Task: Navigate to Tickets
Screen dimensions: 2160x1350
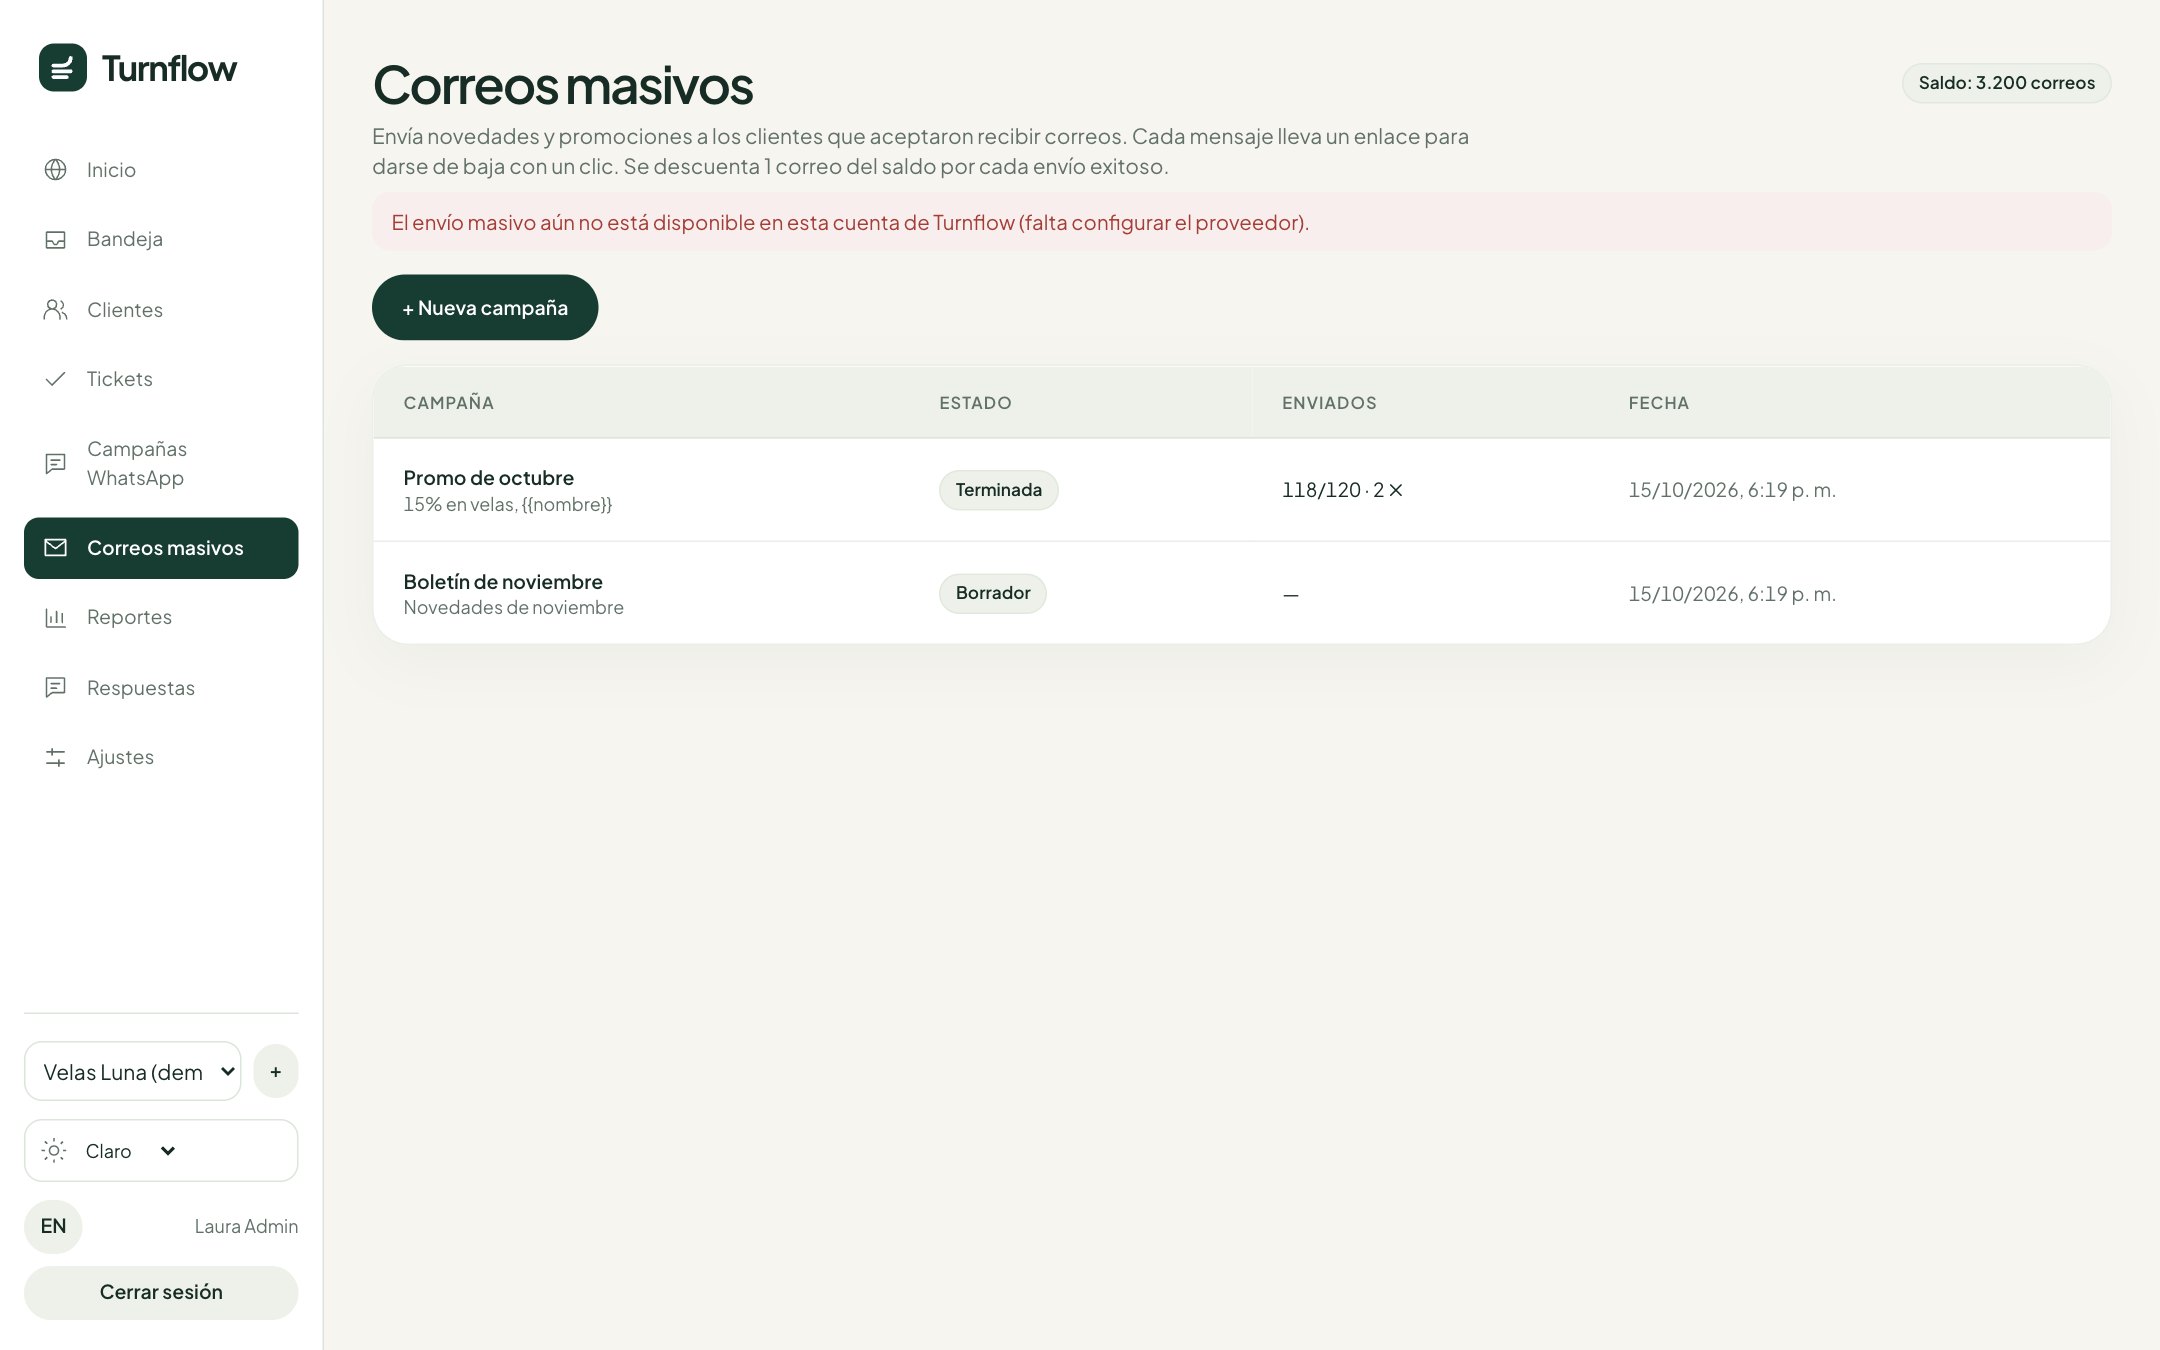Action: tap(161, 379)
